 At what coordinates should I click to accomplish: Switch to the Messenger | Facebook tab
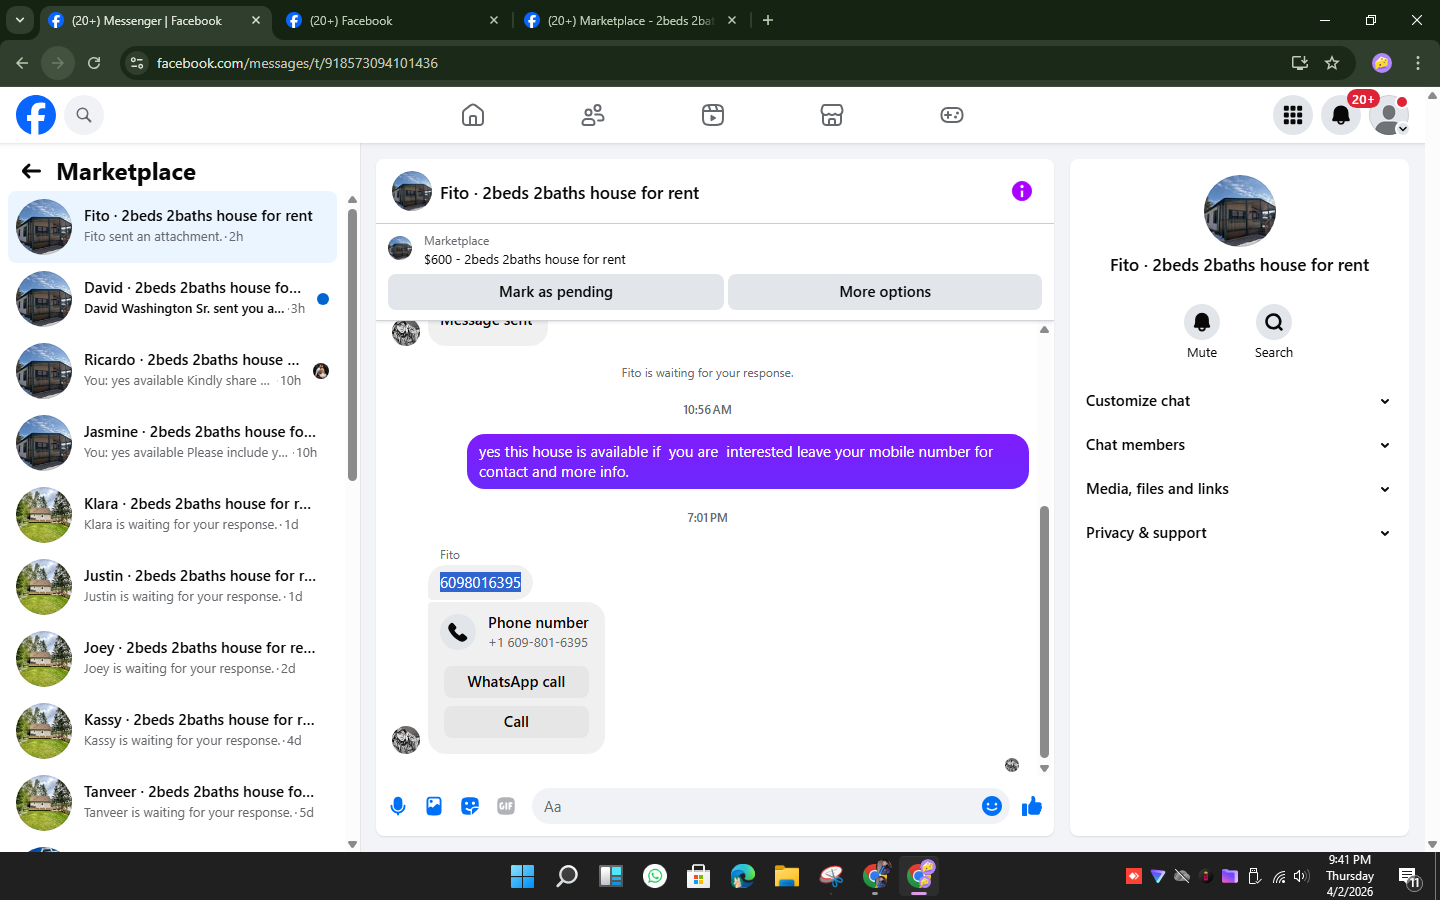pos(155,21)
